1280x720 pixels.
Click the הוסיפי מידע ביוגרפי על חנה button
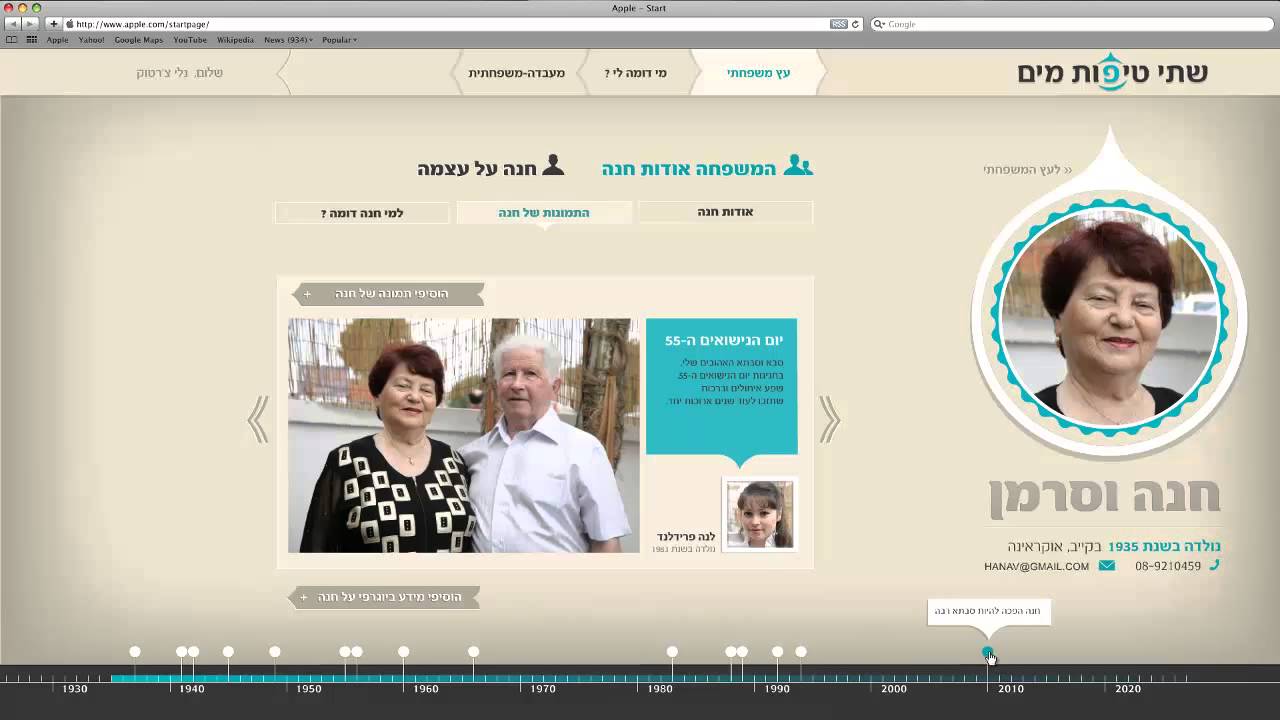(x=385, y=597)
